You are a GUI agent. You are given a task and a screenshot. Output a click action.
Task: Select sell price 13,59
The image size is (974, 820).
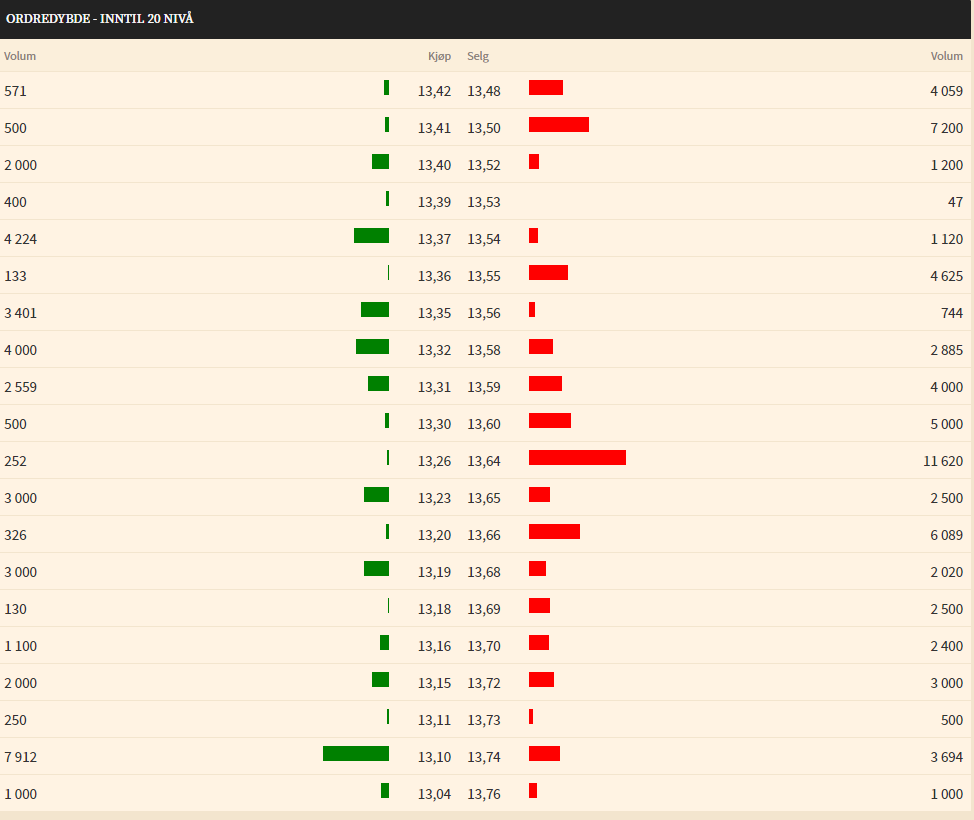(484, 387)
